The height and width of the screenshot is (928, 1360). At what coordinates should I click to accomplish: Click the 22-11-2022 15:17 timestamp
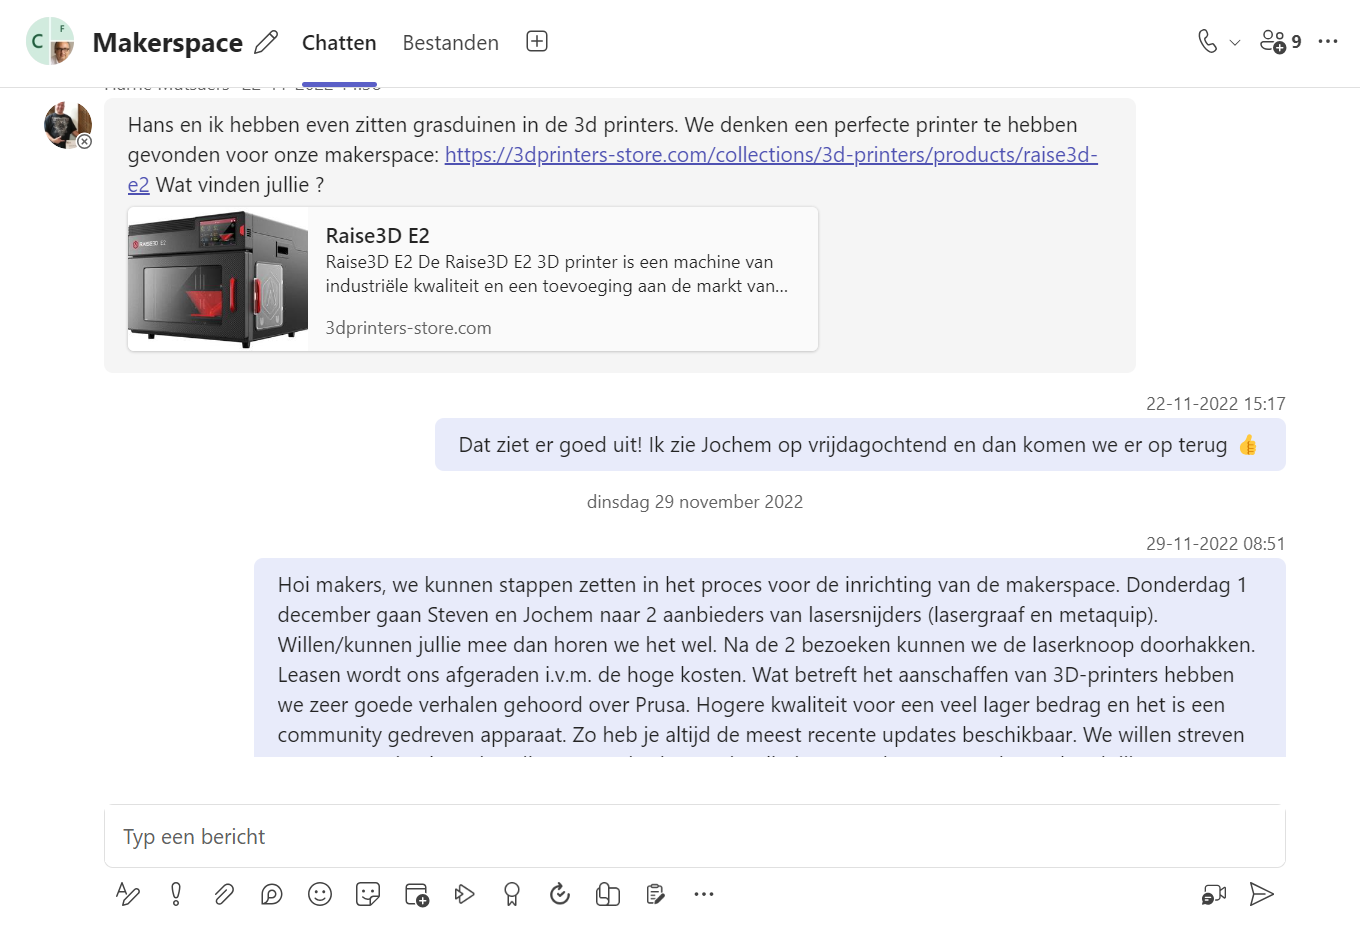[x=1215, y=404]
